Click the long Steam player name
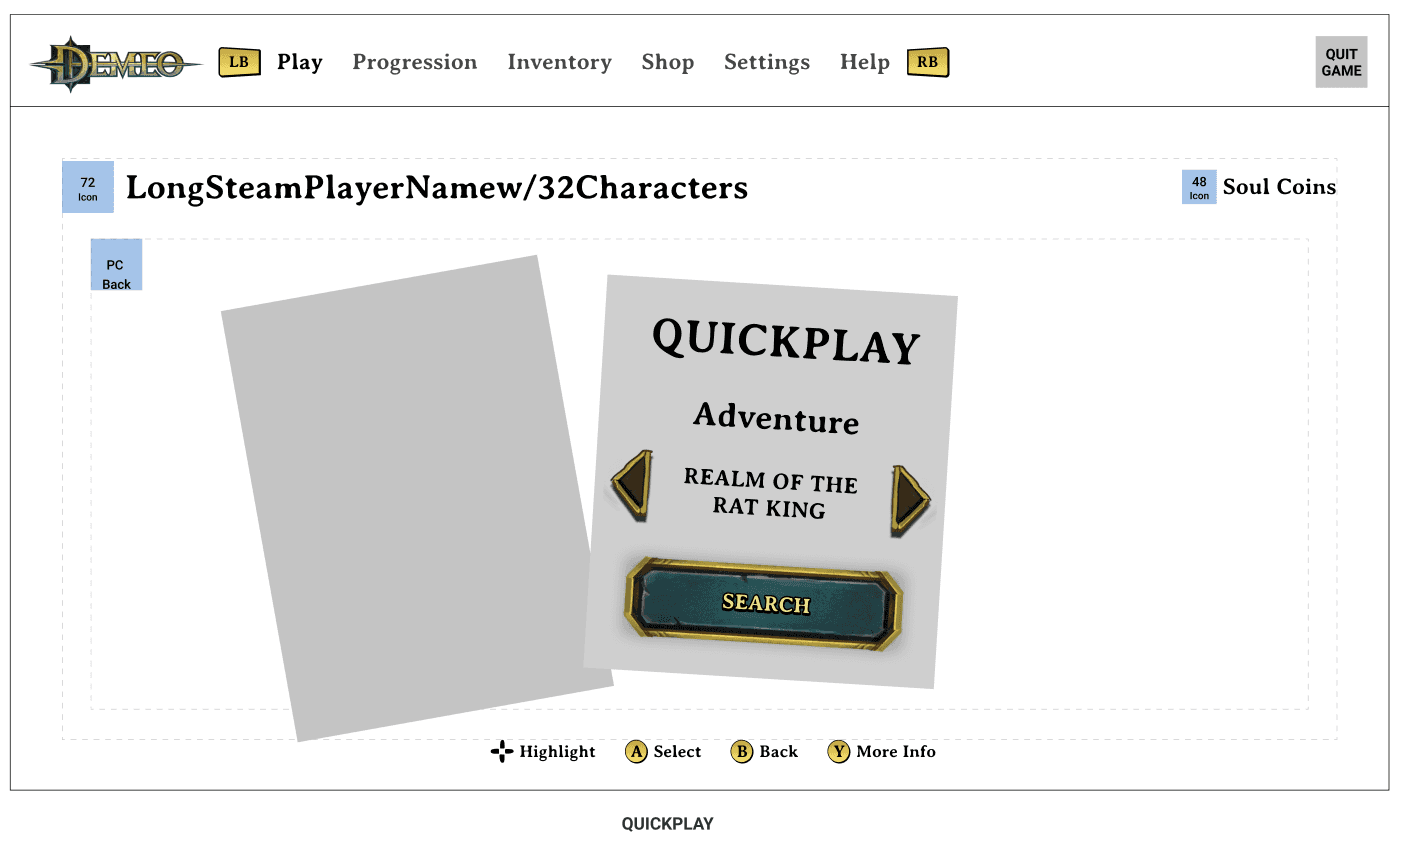 [x=437, y=188]
